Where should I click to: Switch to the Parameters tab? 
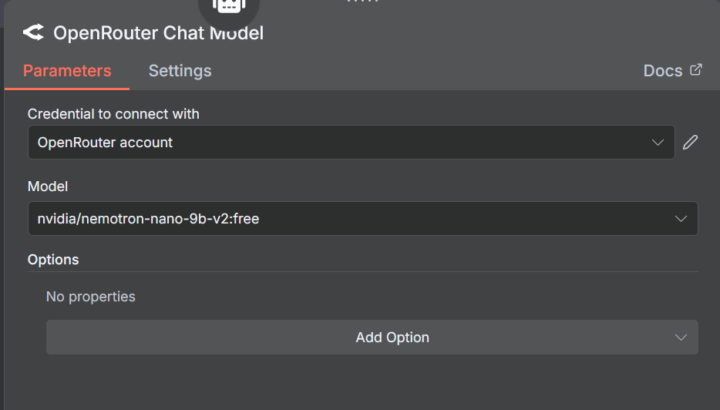click(x=67, y=71)
